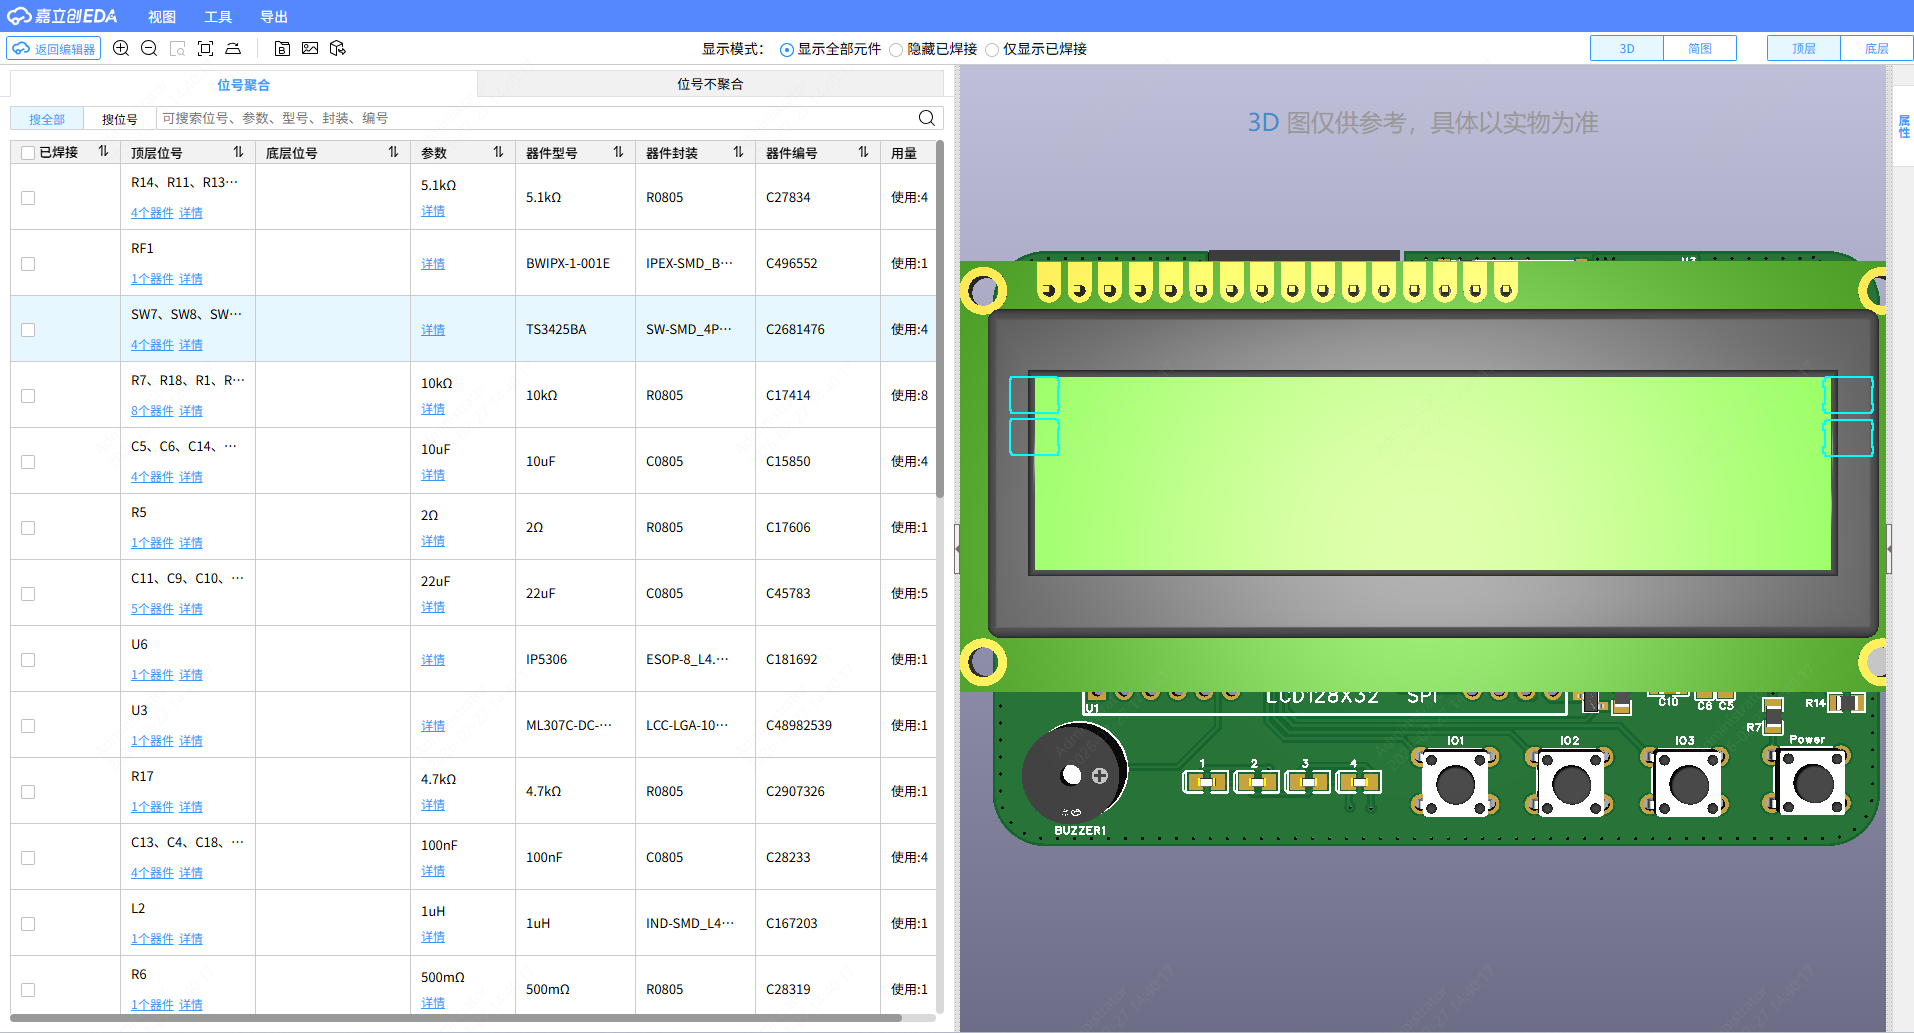The image size is (1914, 1033).
Task: Click the vertical scrollbar of the component table
Action: 940,320
